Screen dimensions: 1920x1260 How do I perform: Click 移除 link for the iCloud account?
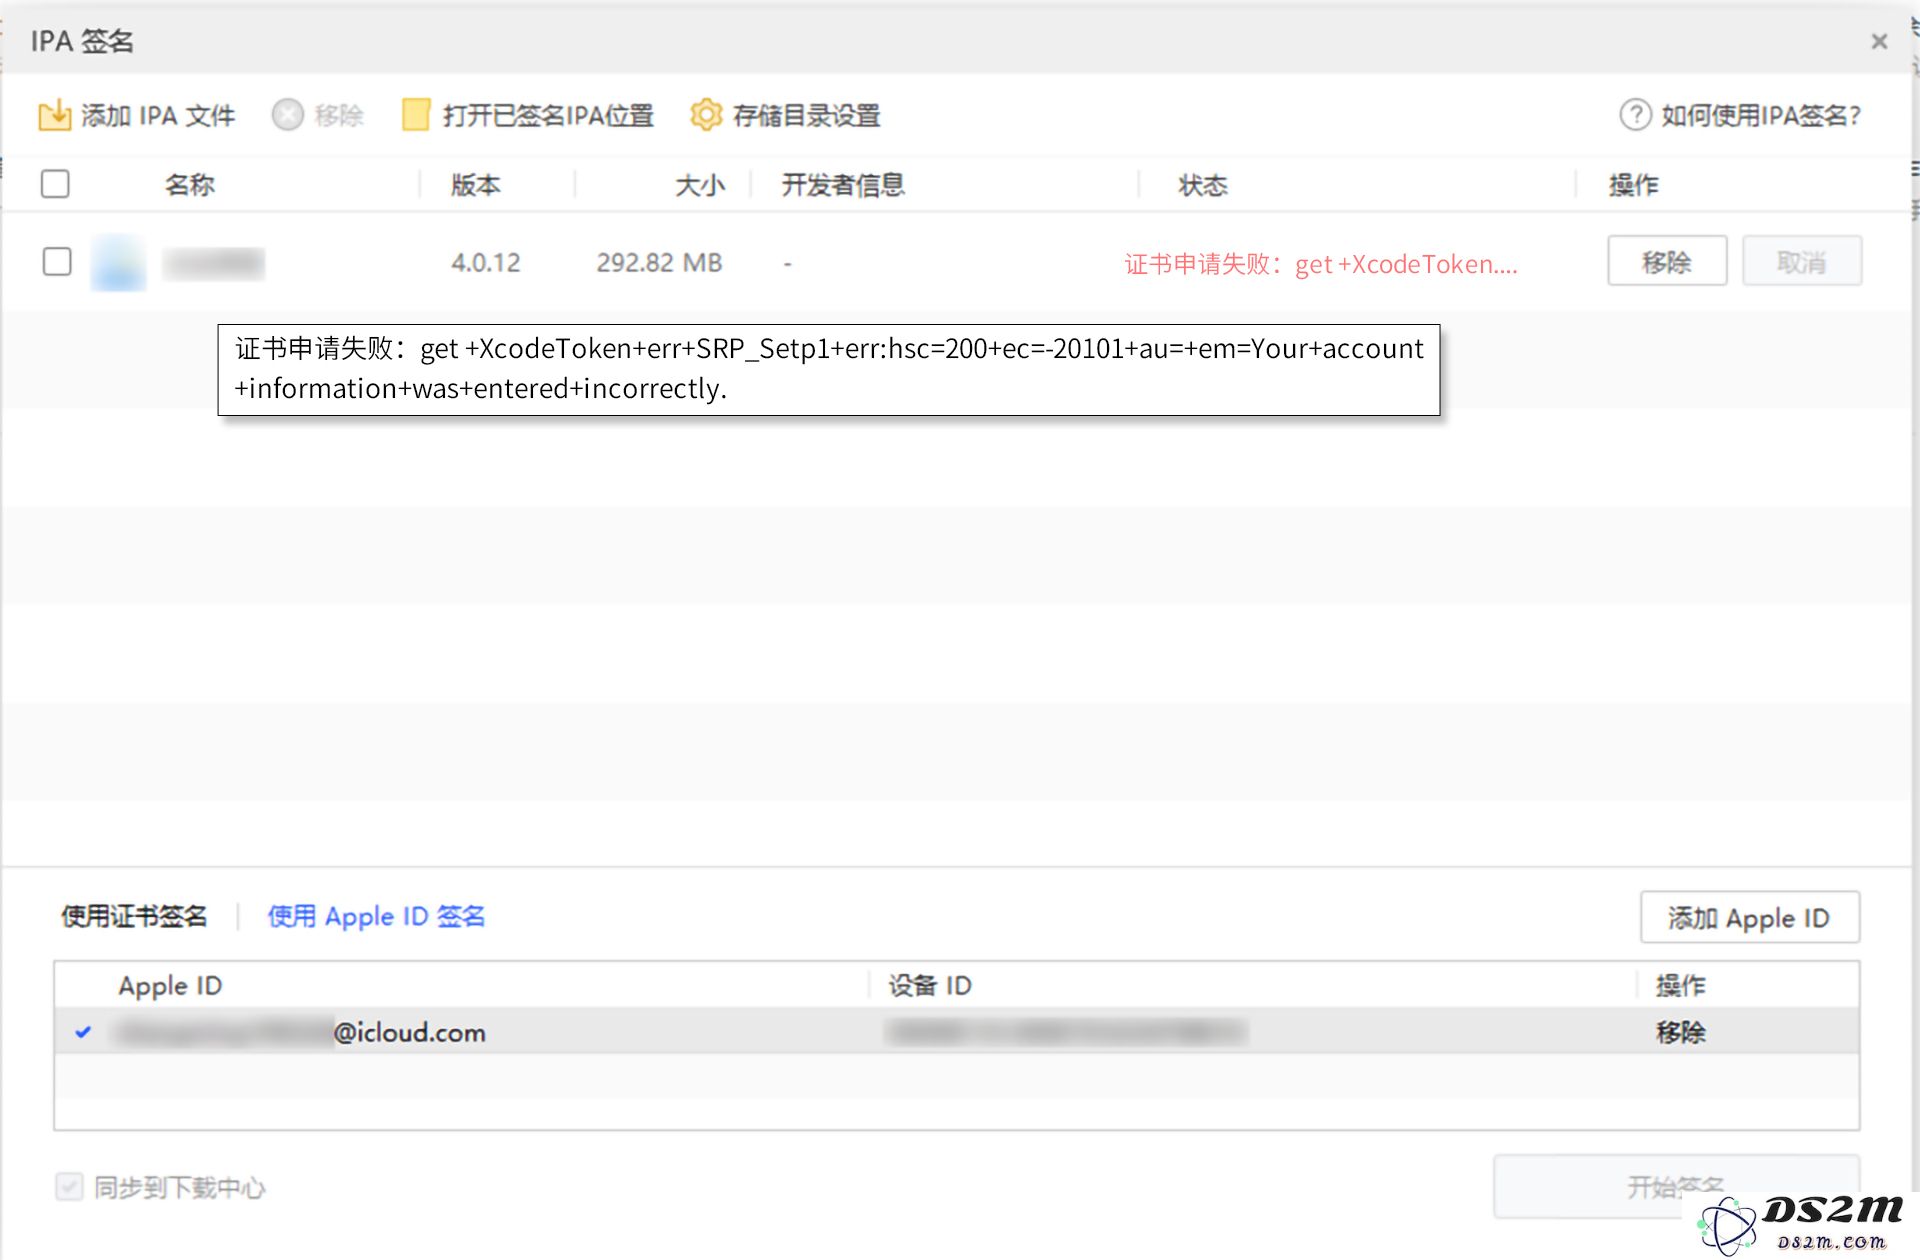[x=1680, y=1032]
